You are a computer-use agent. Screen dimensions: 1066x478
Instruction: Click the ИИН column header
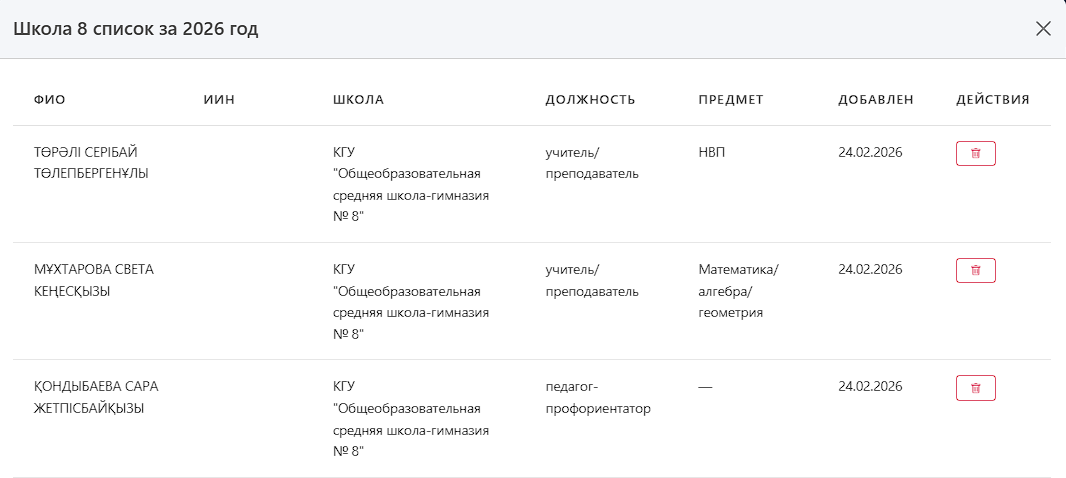click(219, 100)
